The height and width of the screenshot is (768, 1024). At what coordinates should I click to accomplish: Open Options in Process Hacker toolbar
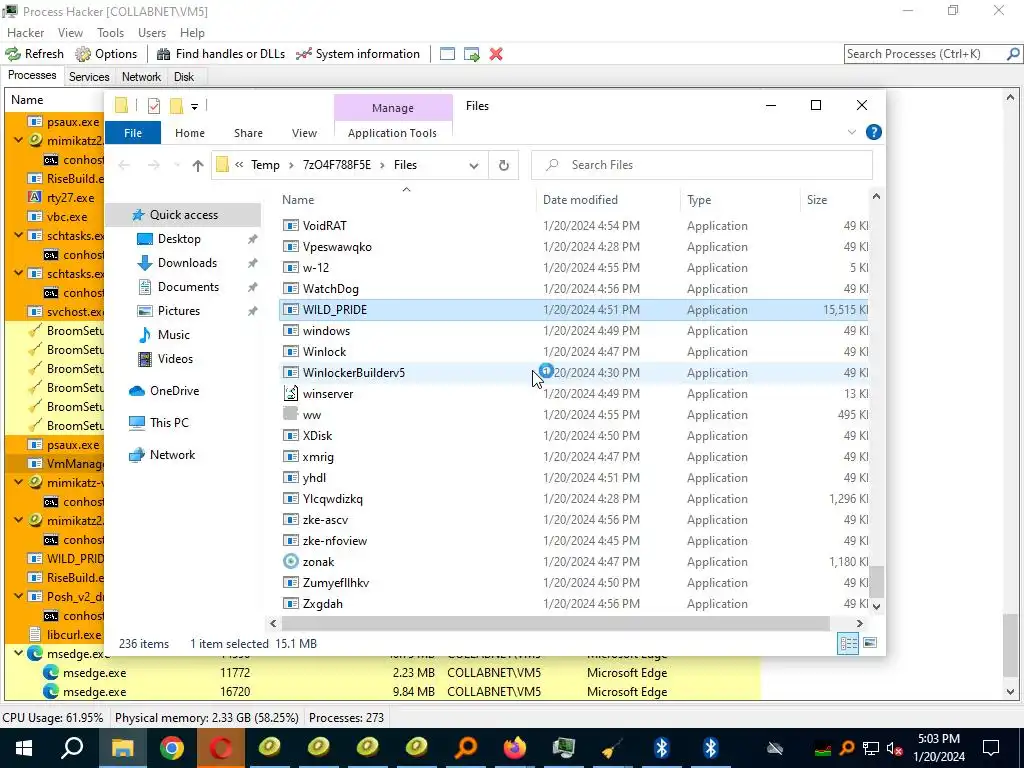tap(106, 54)
